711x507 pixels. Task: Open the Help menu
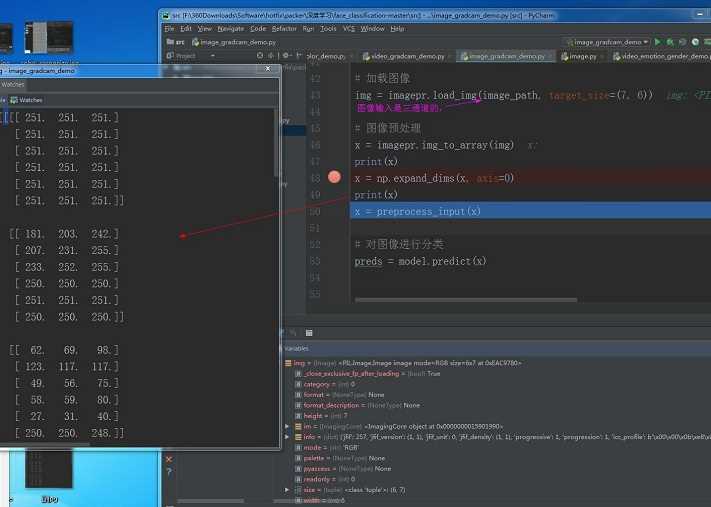point(397,29)
